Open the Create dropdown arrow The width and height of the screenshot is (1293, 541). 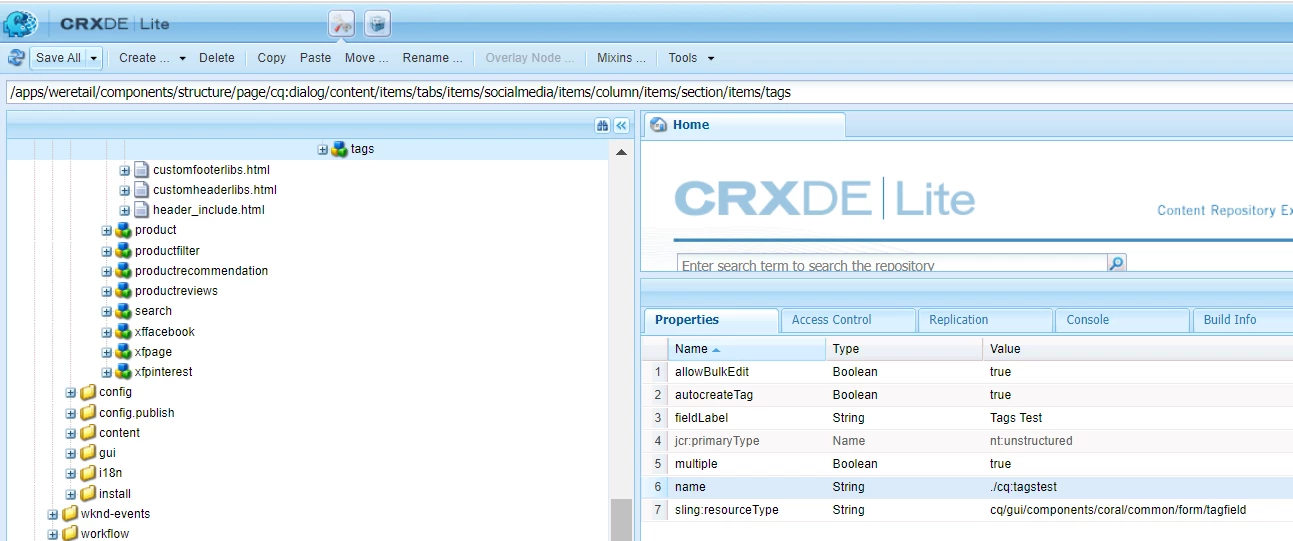[x=183, y=58]
